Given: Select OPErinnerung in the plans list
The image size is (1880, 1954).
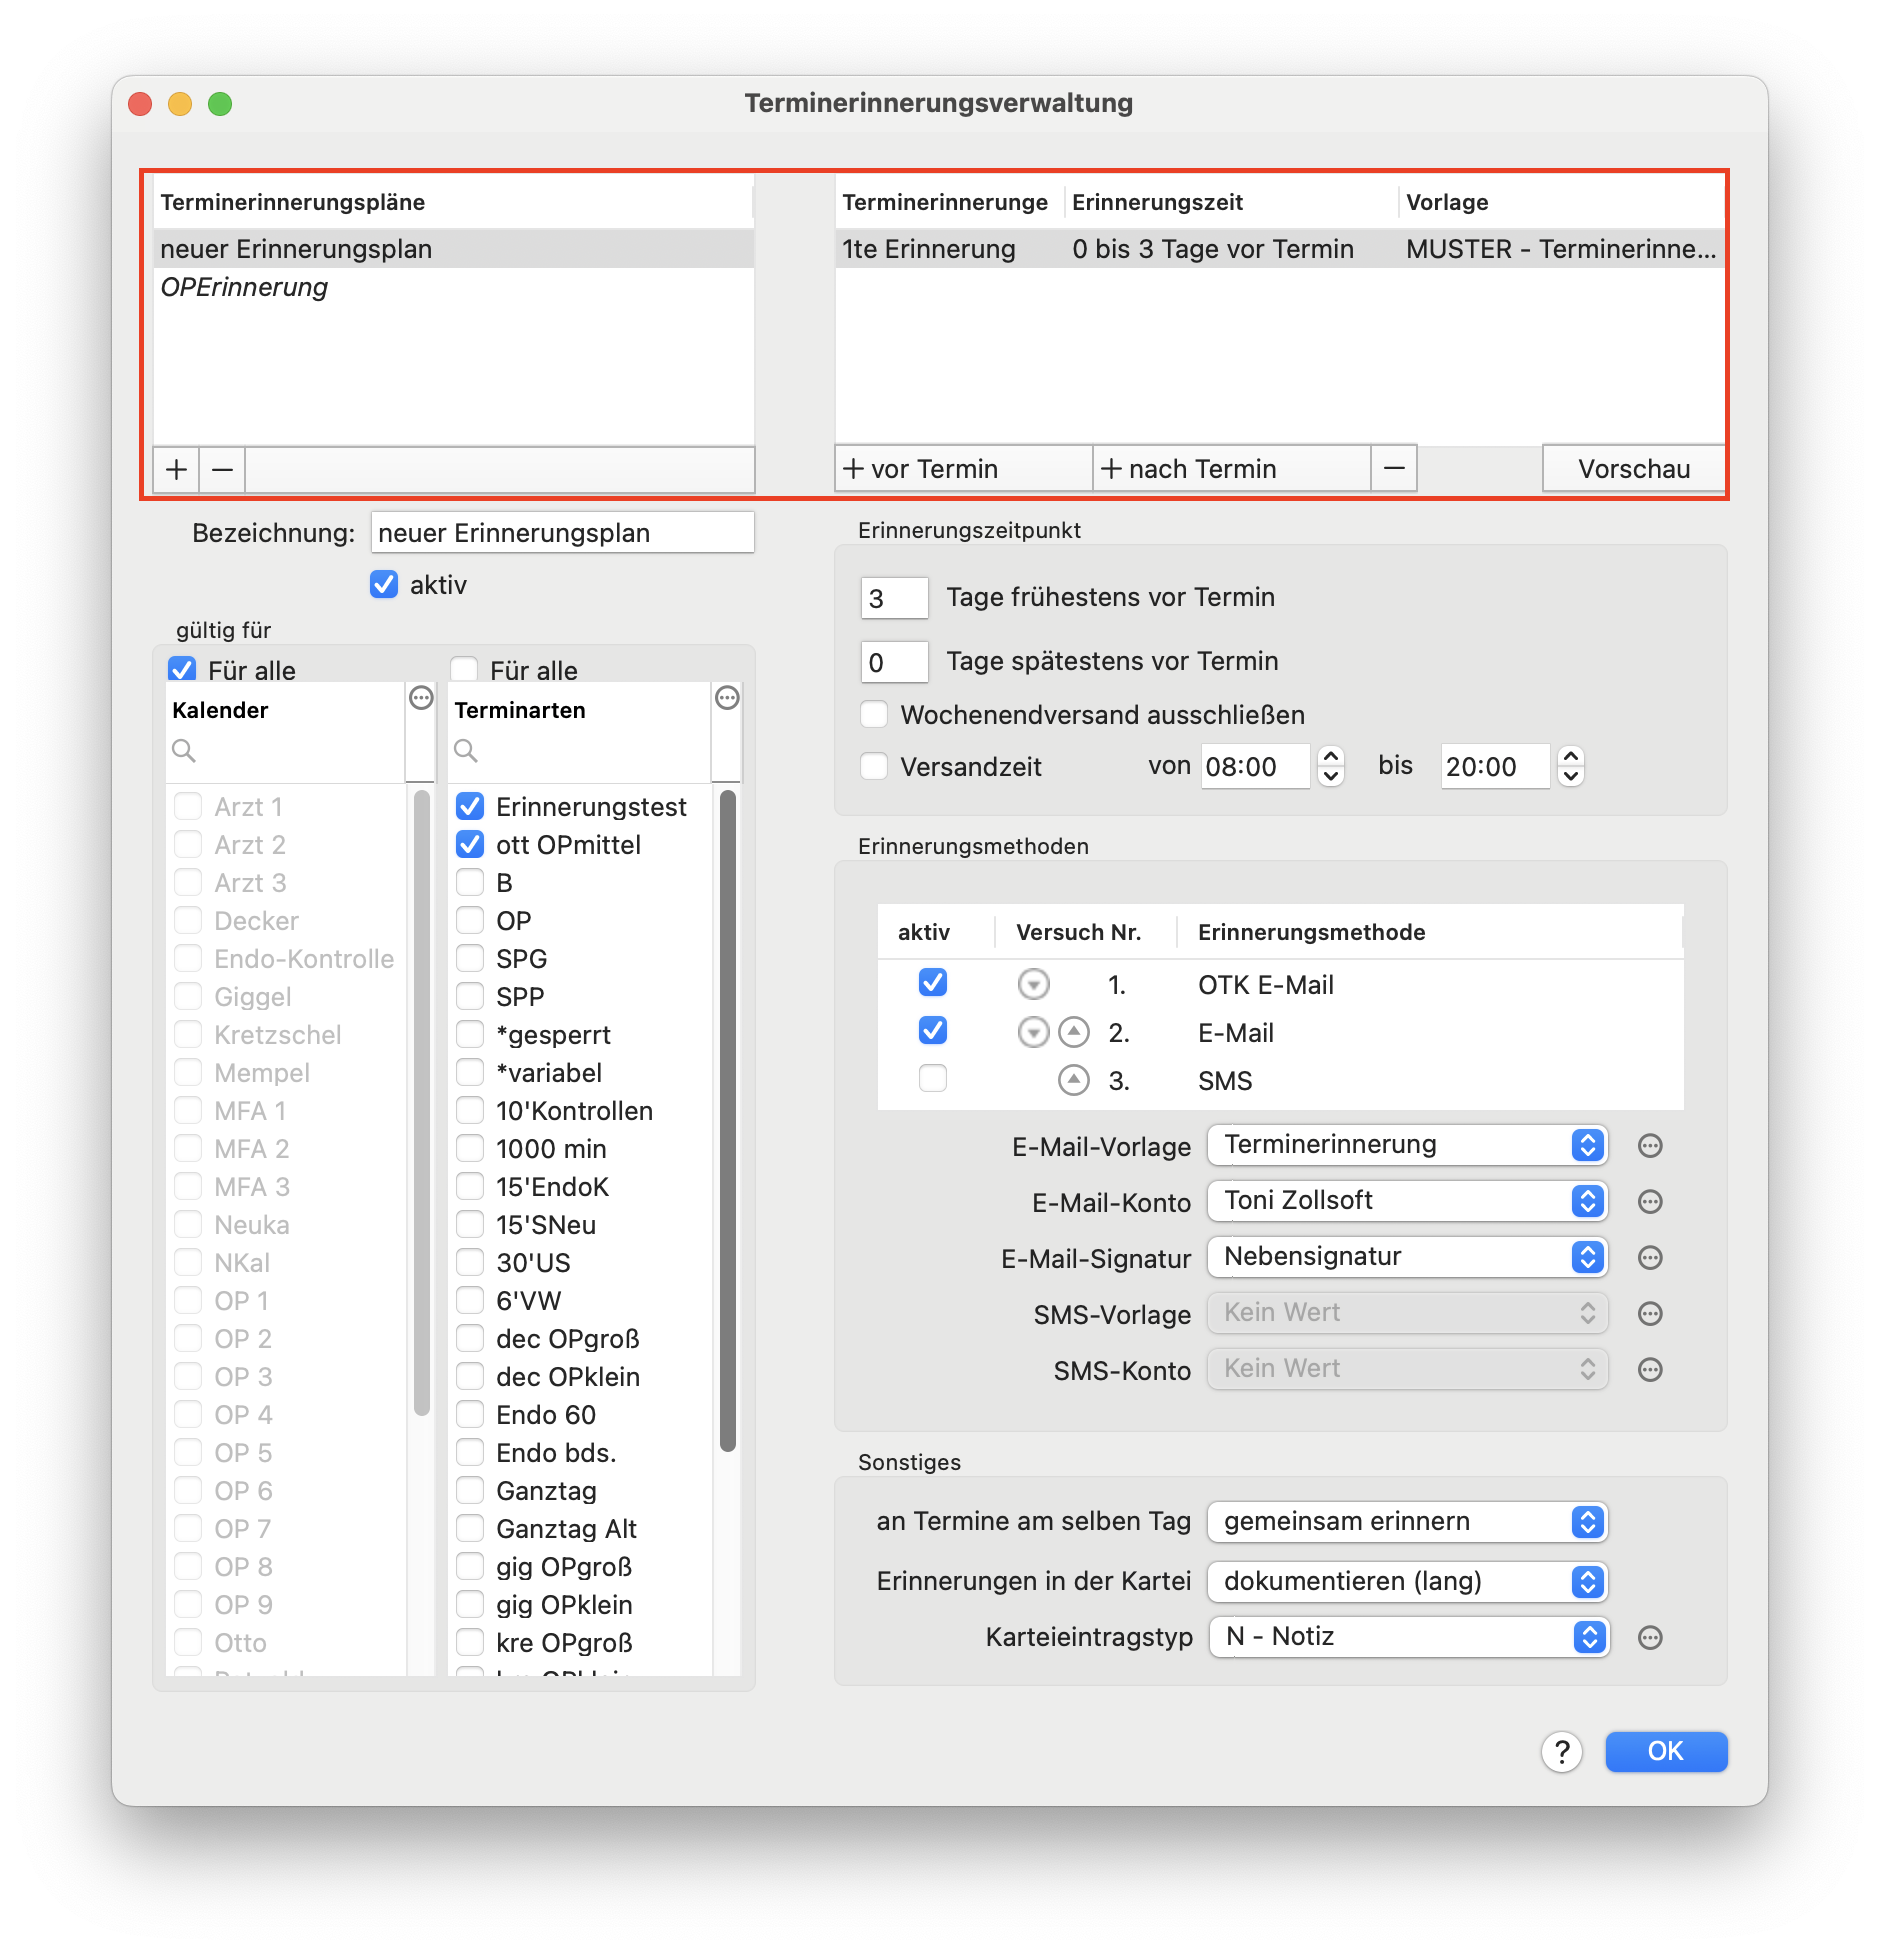Looking at the screenshot, I should click(244, 287).
